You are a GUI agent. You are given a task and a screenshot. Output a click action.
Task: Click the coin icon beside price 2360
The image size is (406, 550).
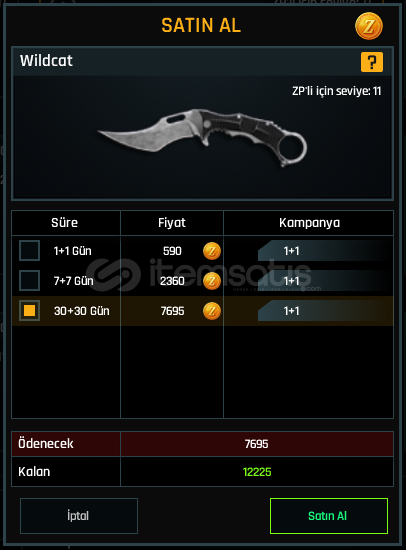tap(212, 281)
